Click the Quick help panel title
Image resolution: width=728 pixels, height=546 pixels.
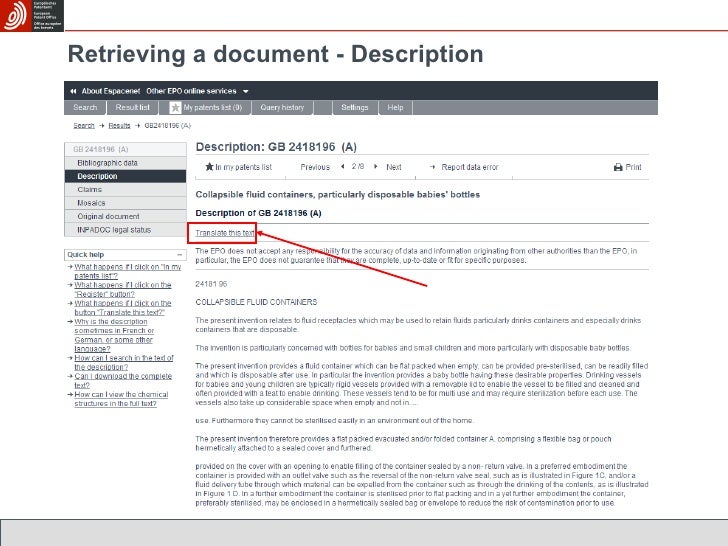(x=85, y=255)
